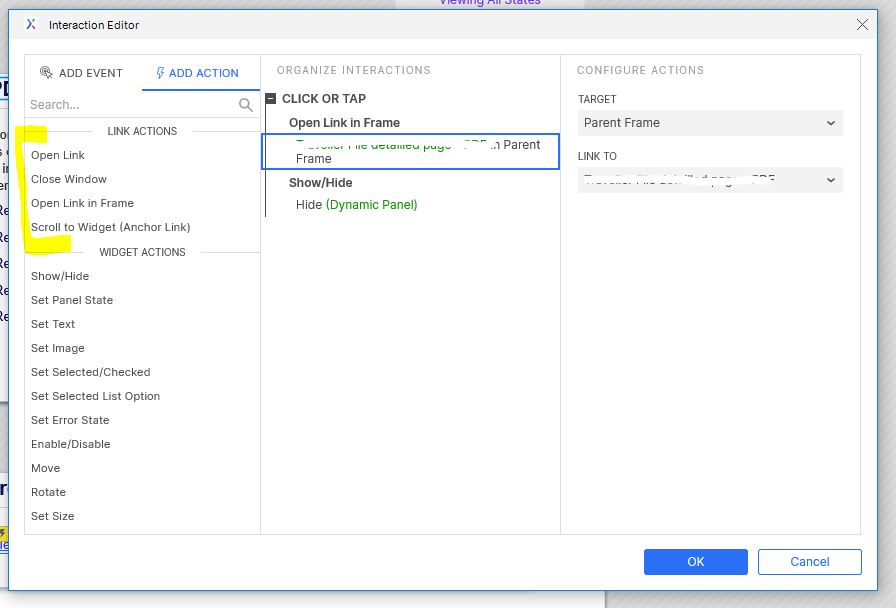The width and height of the screenshot is (896, 608).
Task: Select the Set Panel State action
Action: [x=71, y=300]
